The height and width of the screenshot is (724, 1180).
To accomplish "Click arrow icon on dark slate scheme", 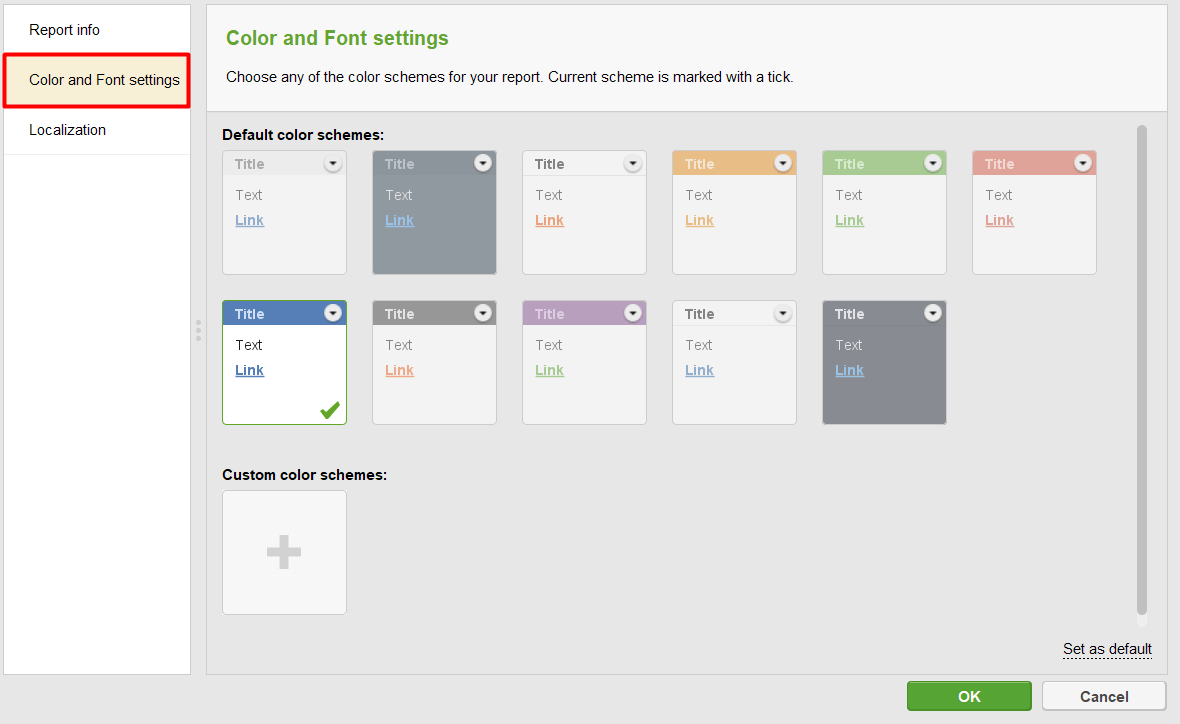I will pos(933,313).
